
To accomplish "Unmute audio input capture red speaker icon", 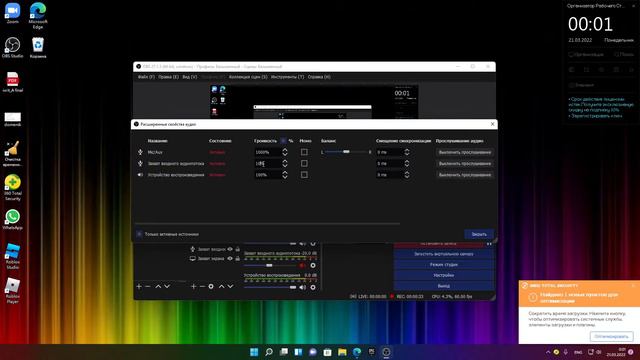I will 302,265.
